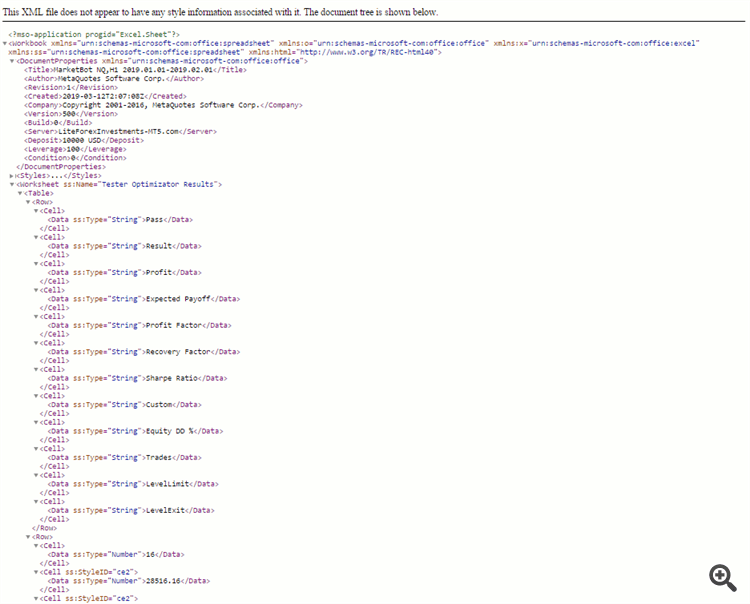Collapse the Cell holding Recovery Factor
Viewport: 750px width, 604px height.
[36, 343]
